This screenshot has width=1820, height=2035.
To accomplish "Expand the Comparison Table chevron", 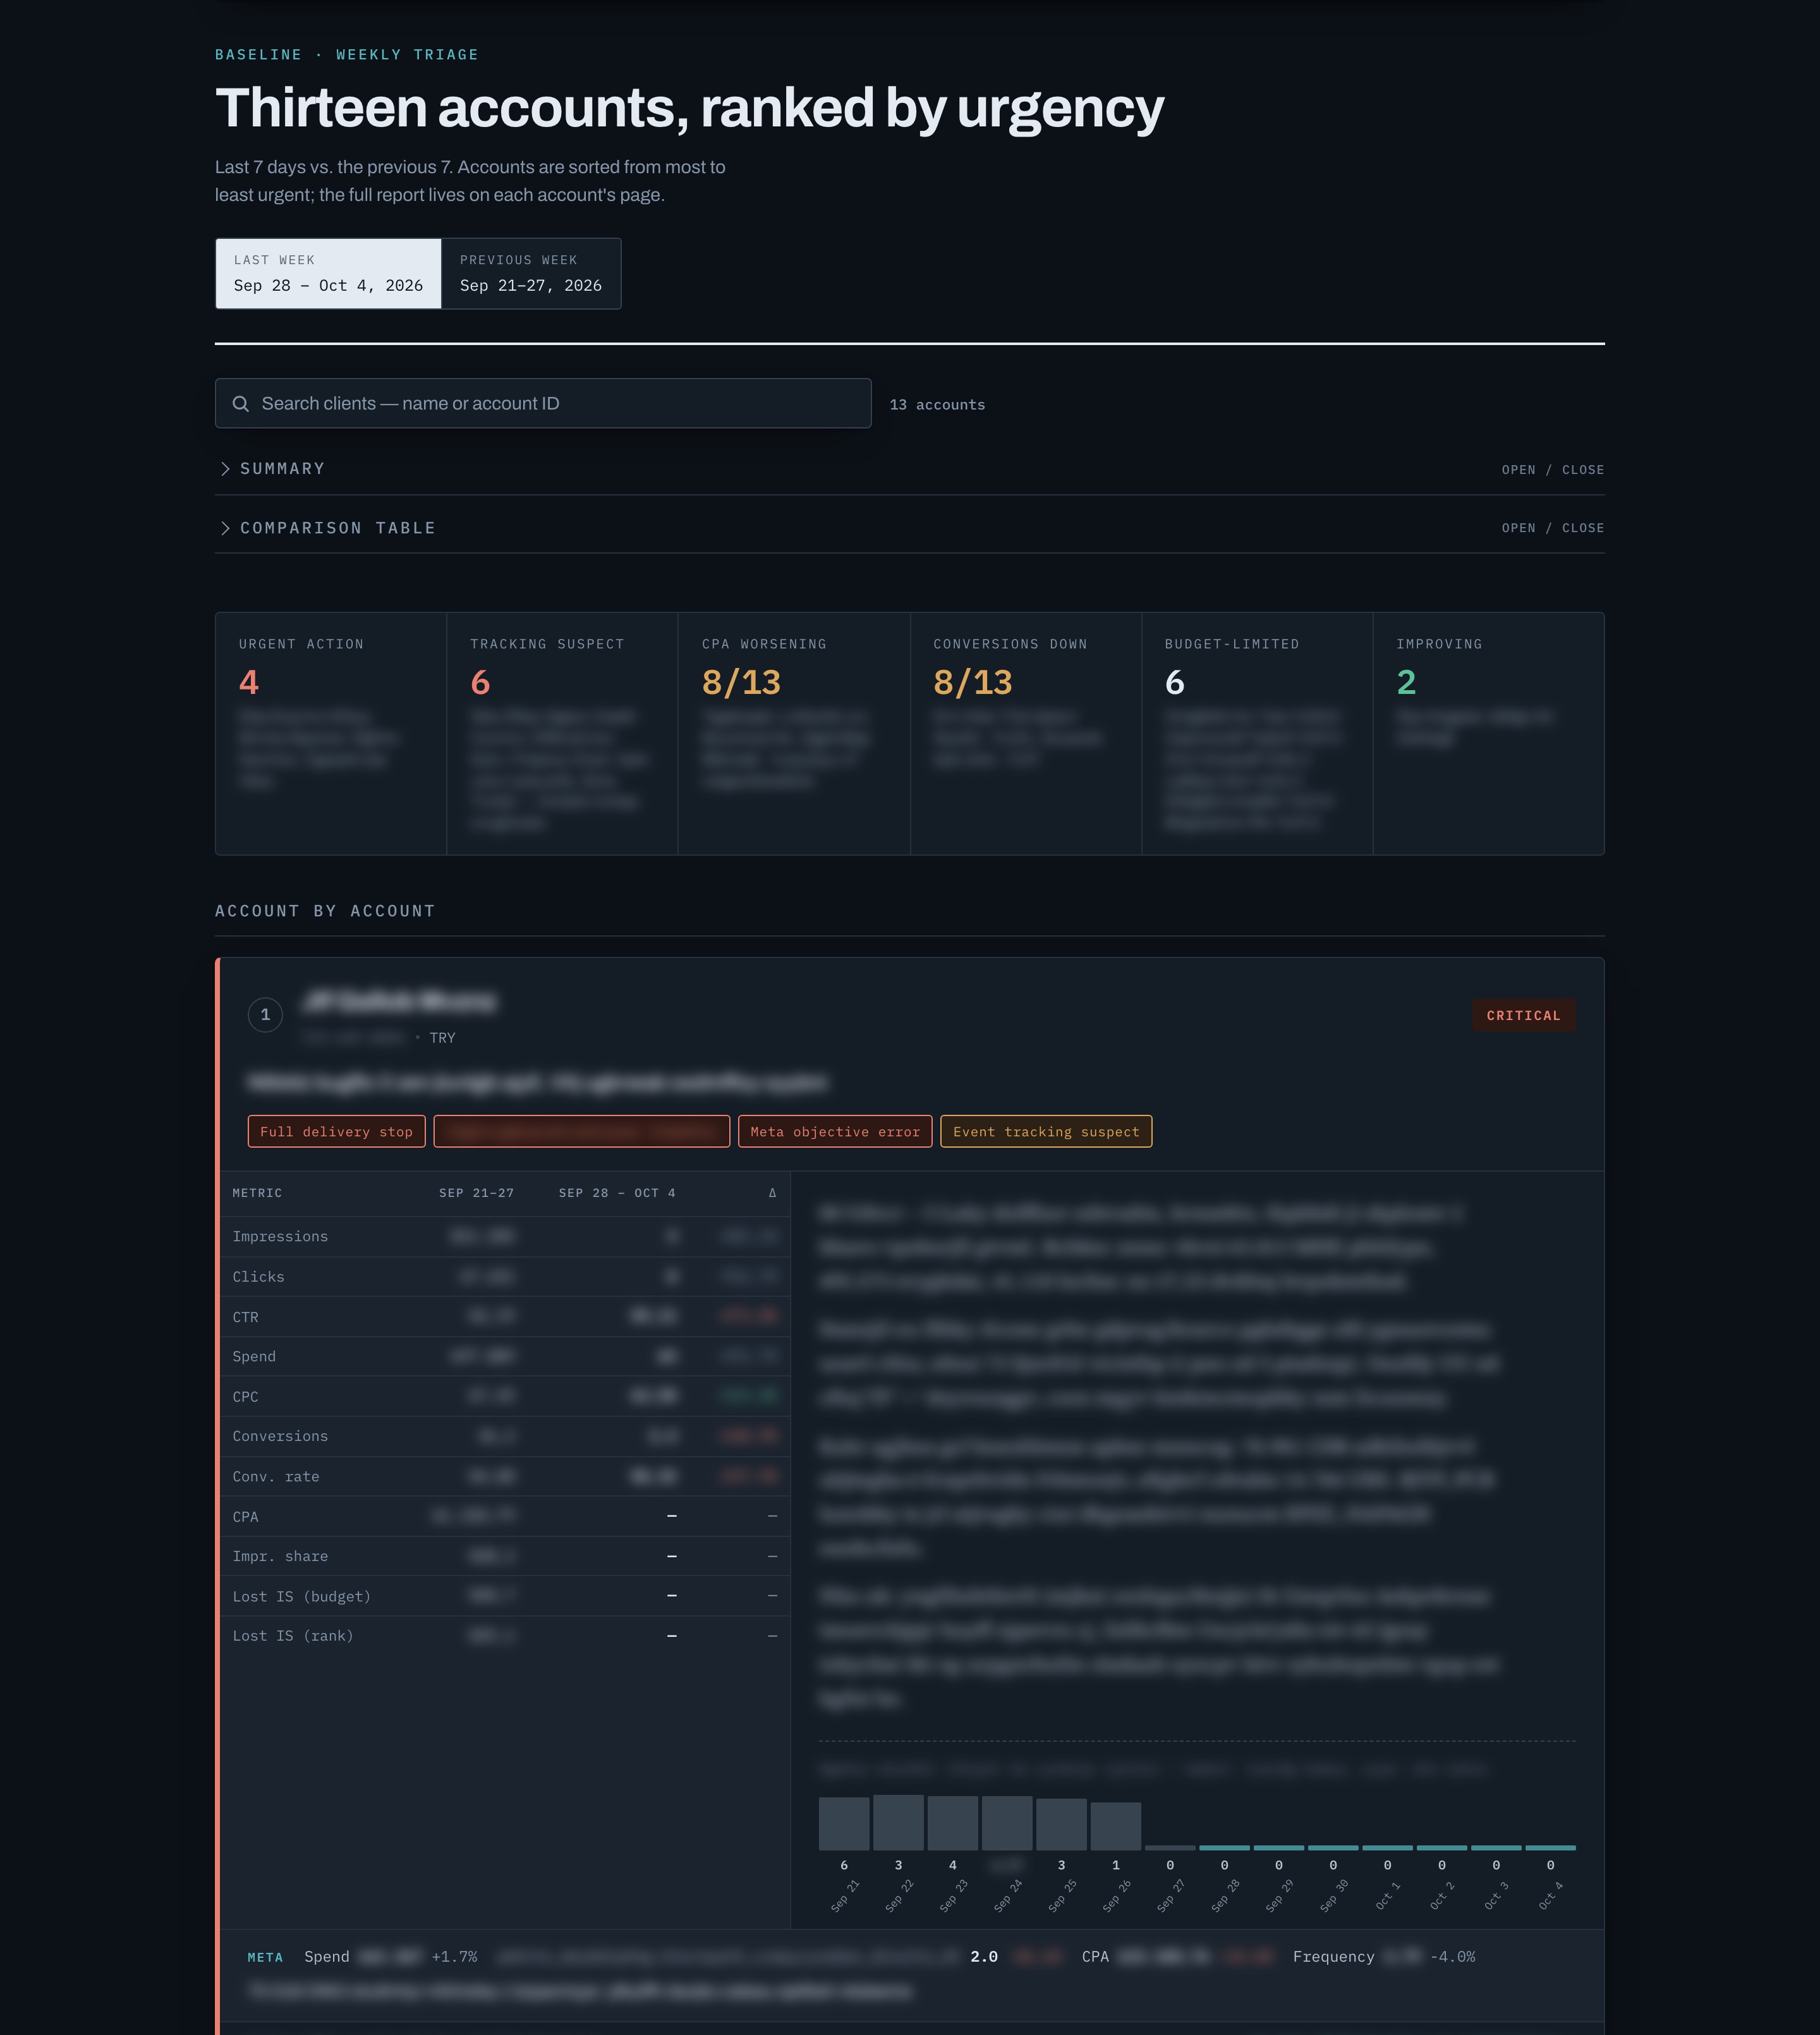I will click(225, 528).
